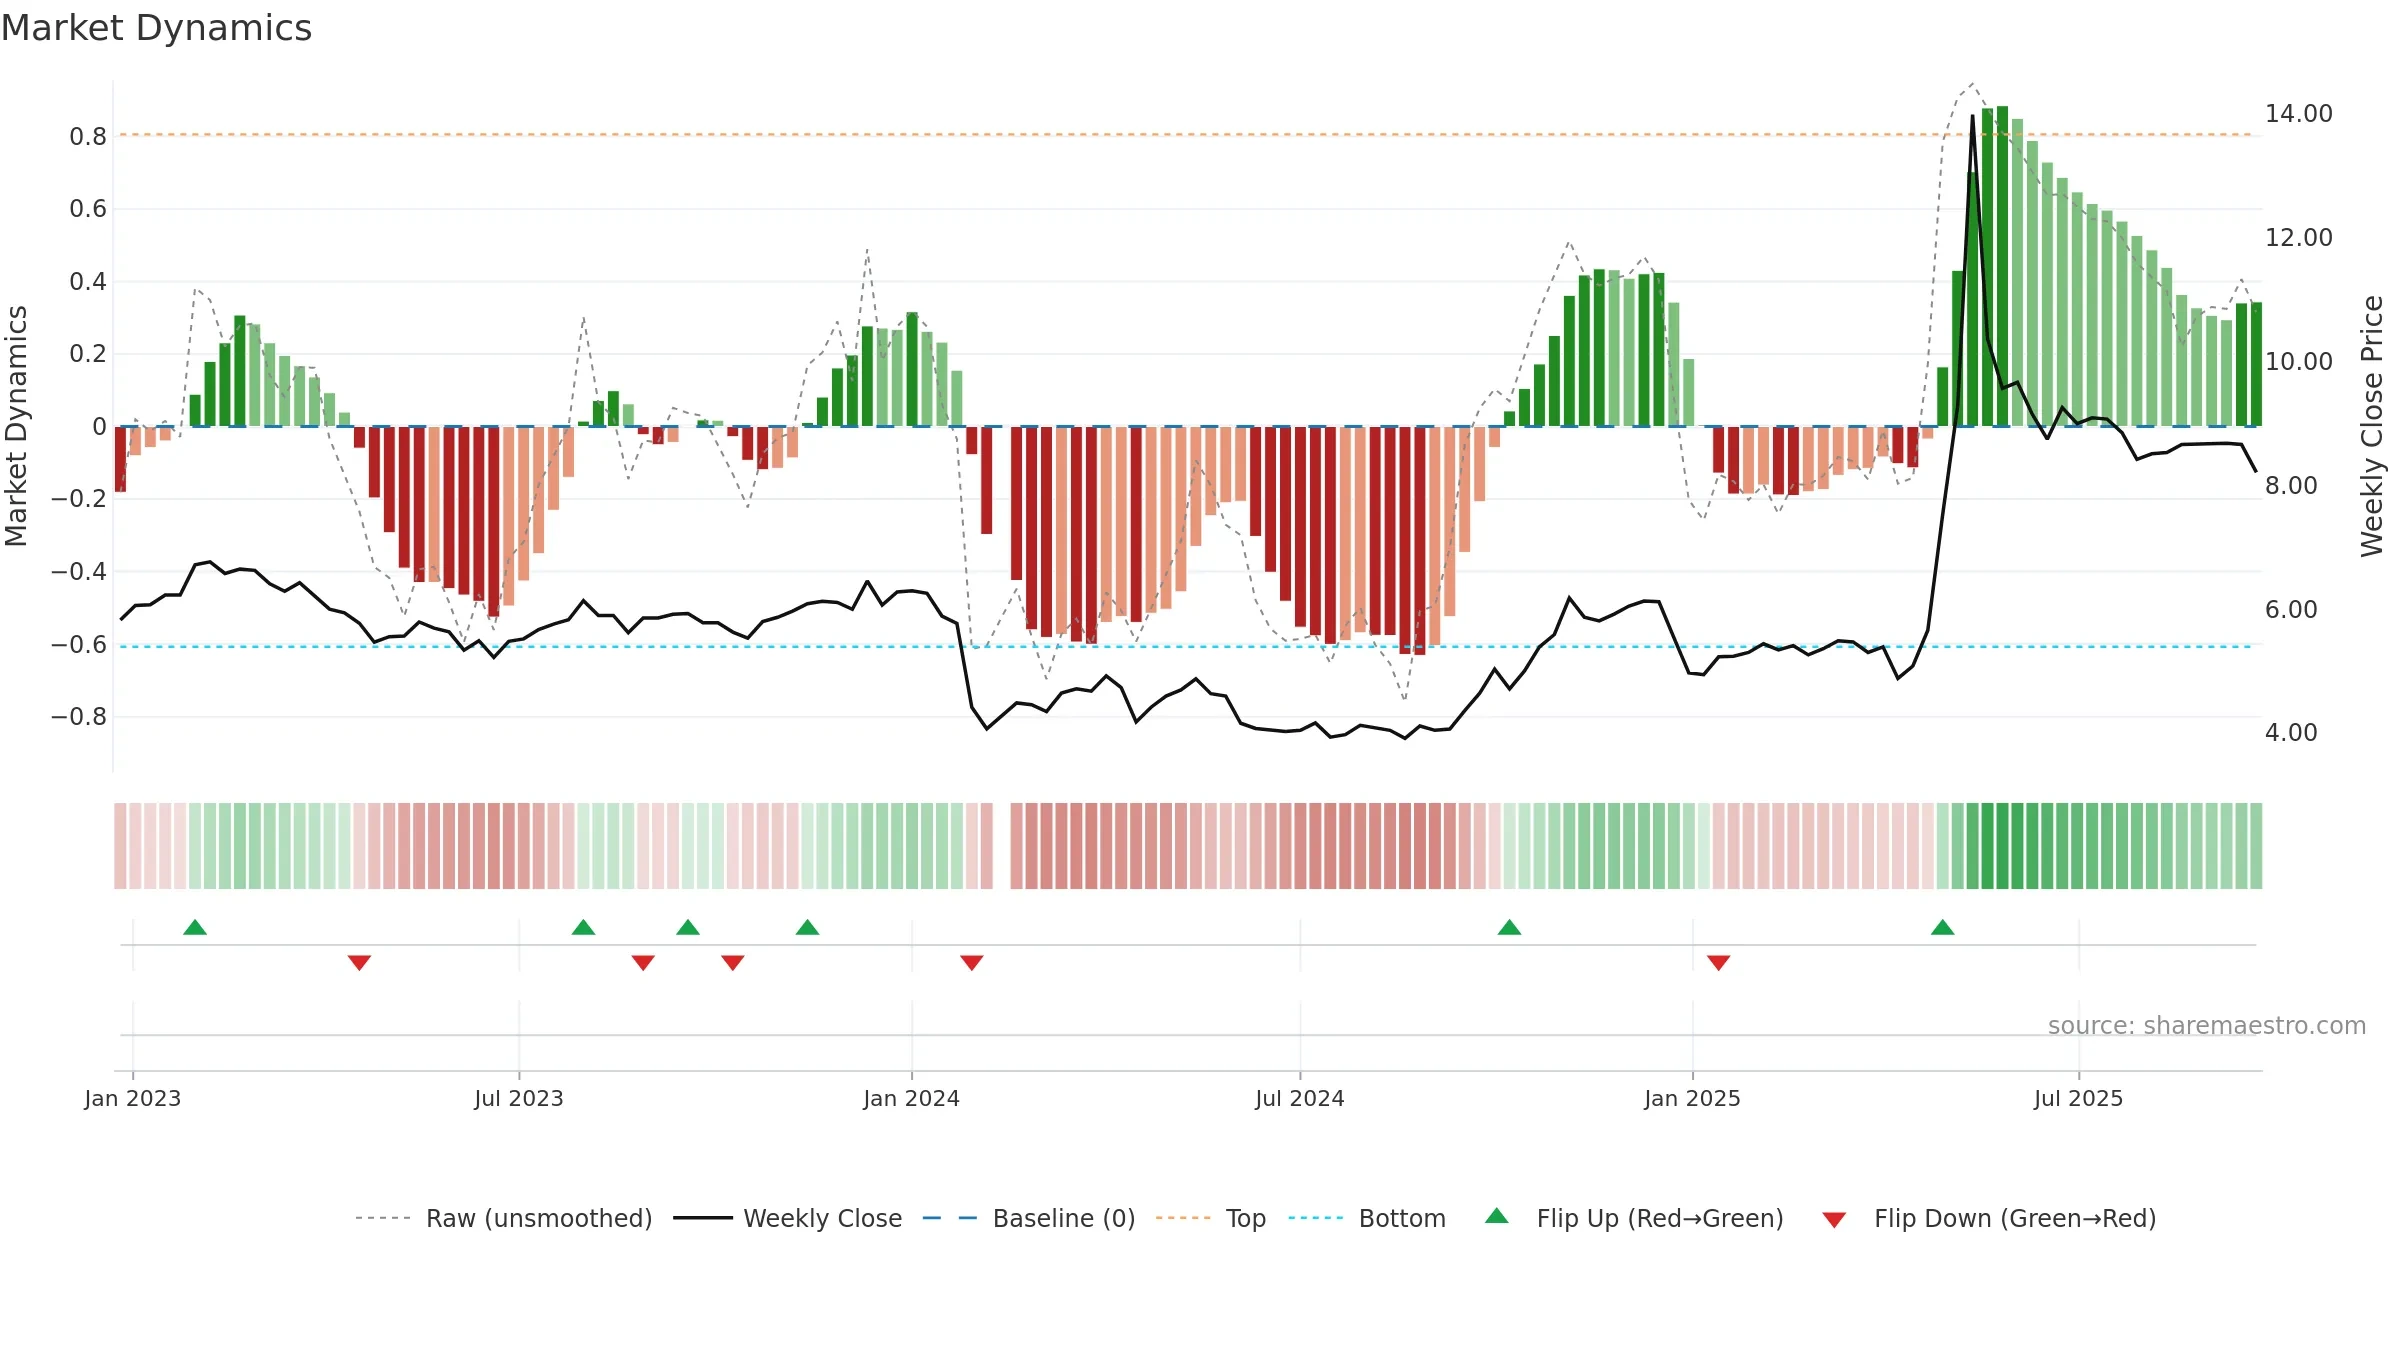Click the −0.6 left axis tick label
Screen dimensions: 2400x1350
pos(79,645)
